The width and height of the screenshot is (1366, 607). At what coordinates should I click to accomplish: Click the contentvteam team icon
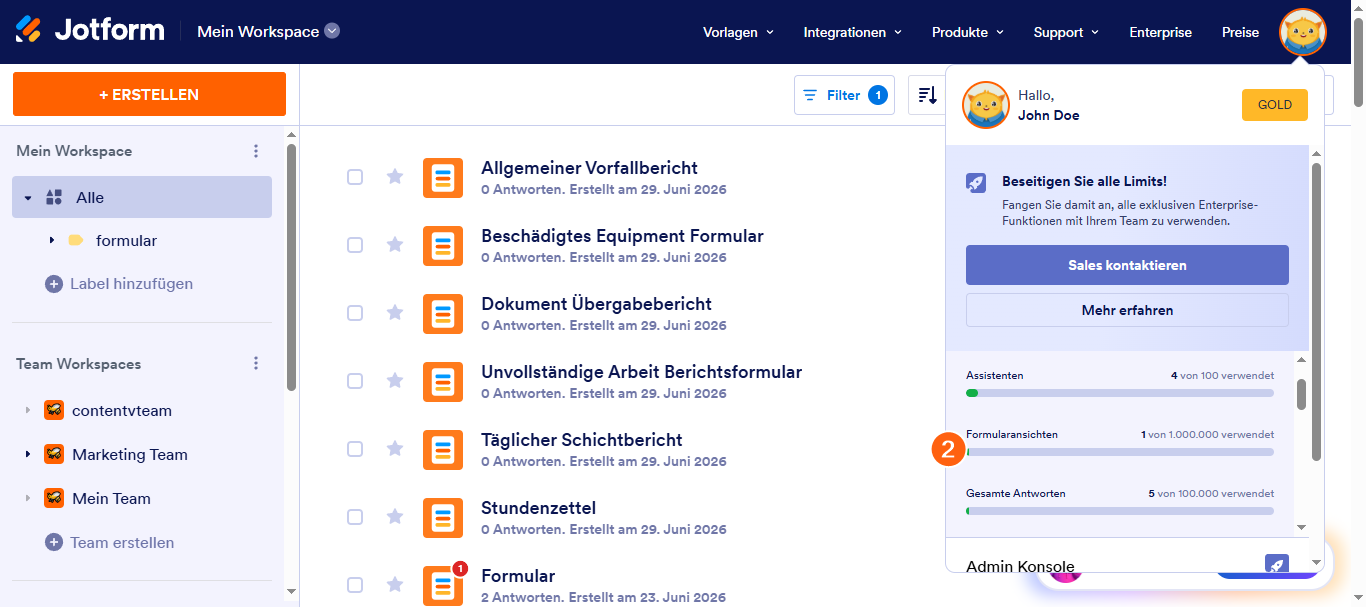[54, 410]
